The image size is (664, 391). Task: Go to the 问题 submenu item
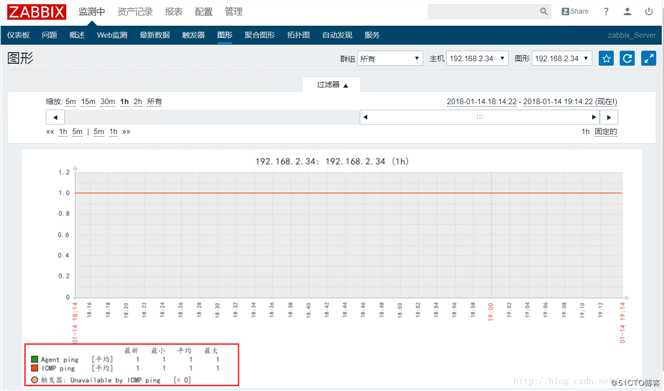49,35
